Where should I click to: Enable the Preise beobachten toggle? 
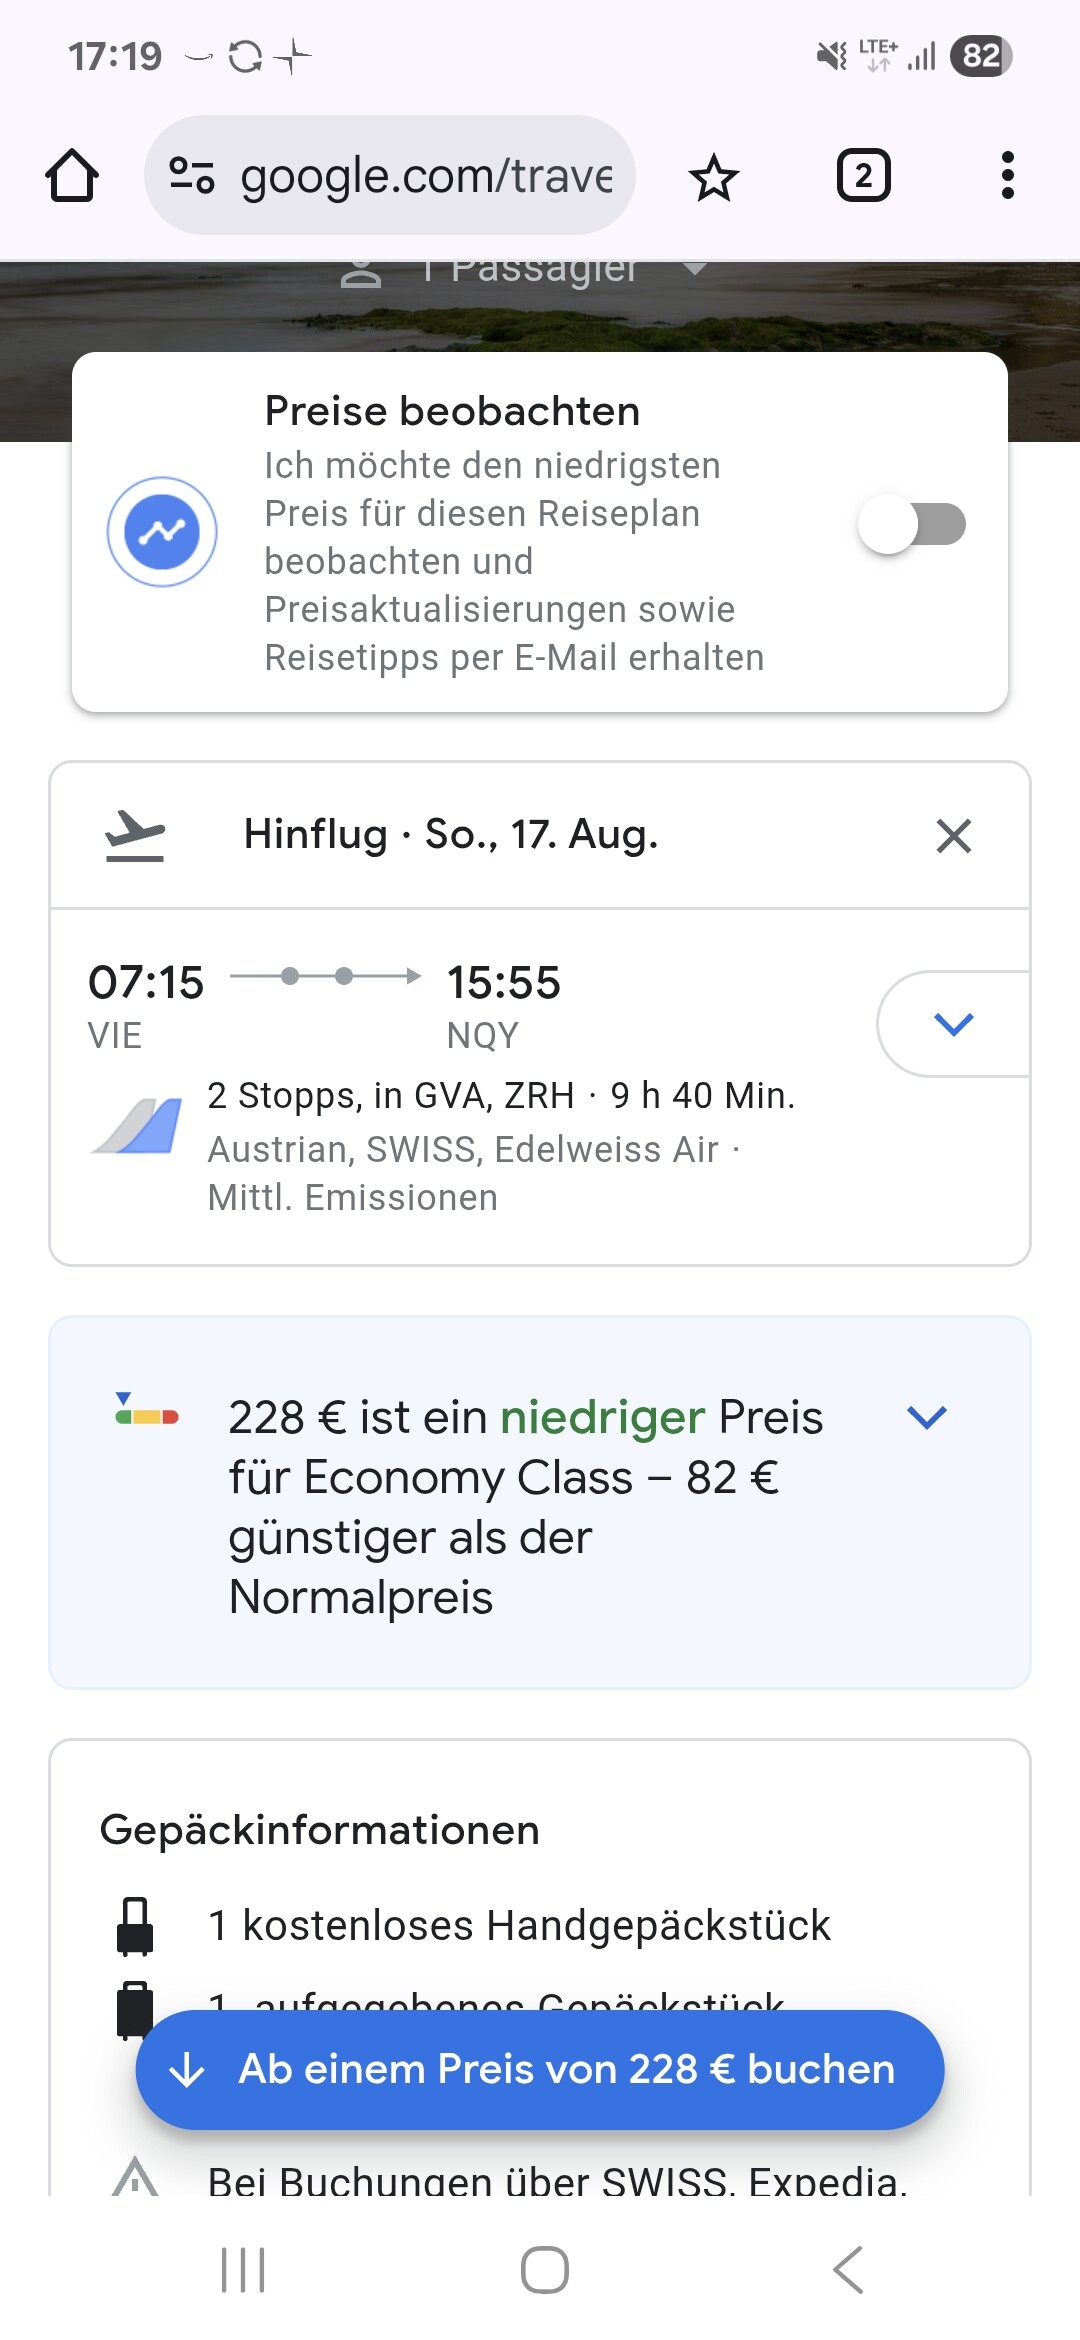[x=912, y=525]
